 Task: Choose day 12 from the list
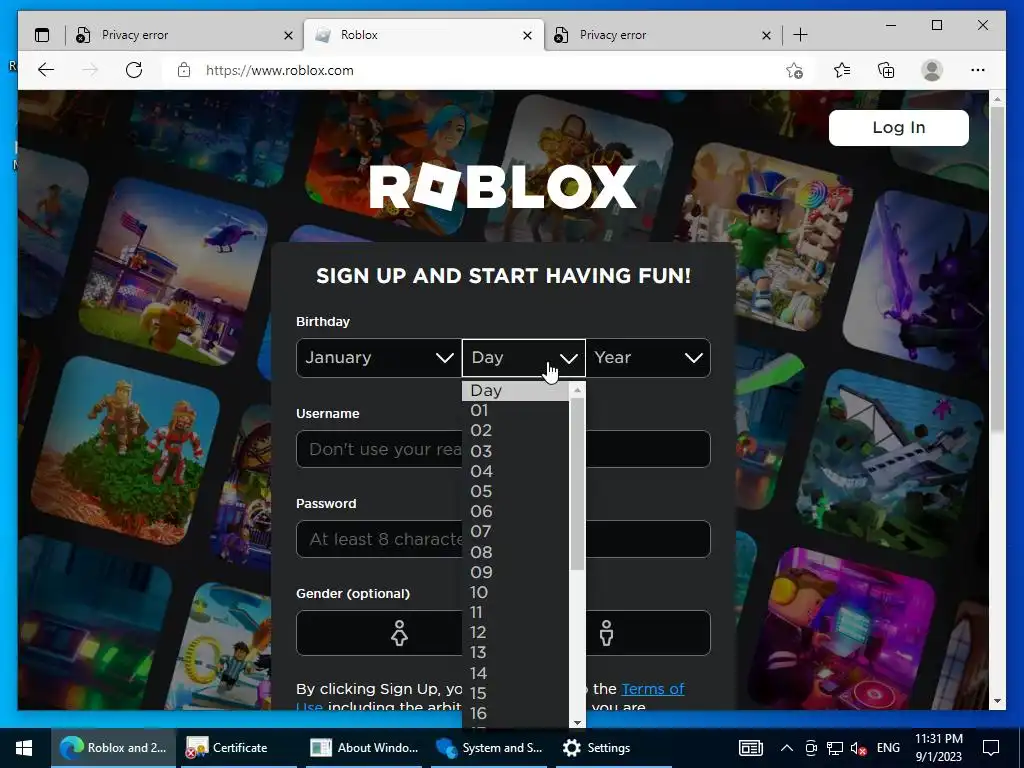[x=516, y=633]
